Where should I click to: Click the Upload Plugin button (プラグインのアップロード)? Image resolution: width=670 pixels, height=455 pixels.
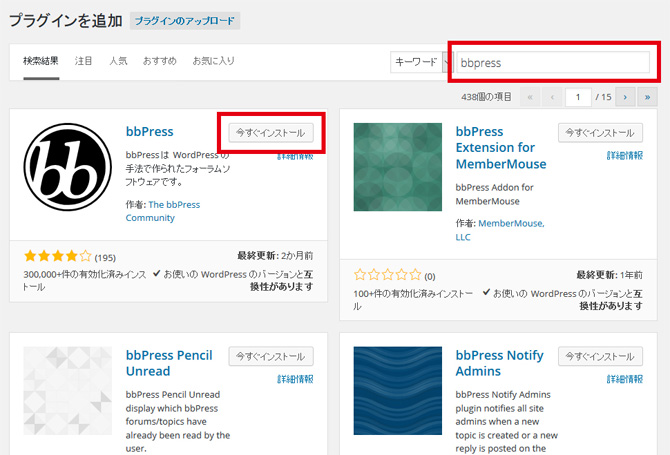(185, 21)
